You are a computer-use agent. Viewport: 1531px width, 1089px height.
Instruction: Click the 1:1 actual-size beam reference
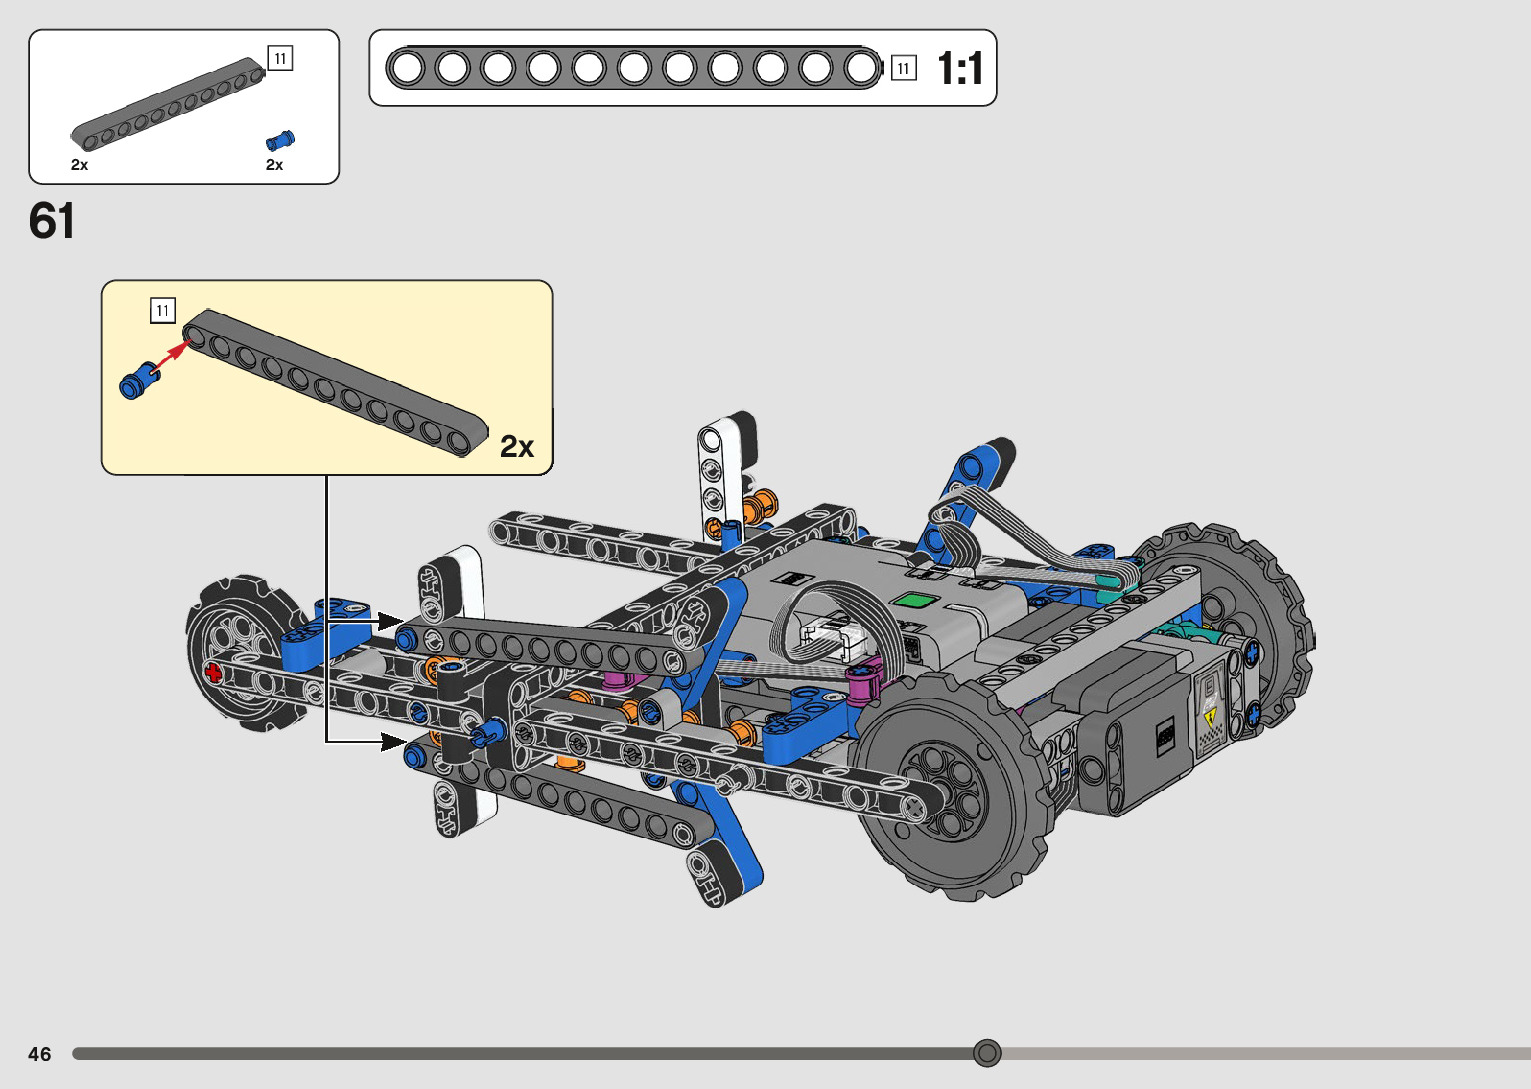(x=634, y=68)
